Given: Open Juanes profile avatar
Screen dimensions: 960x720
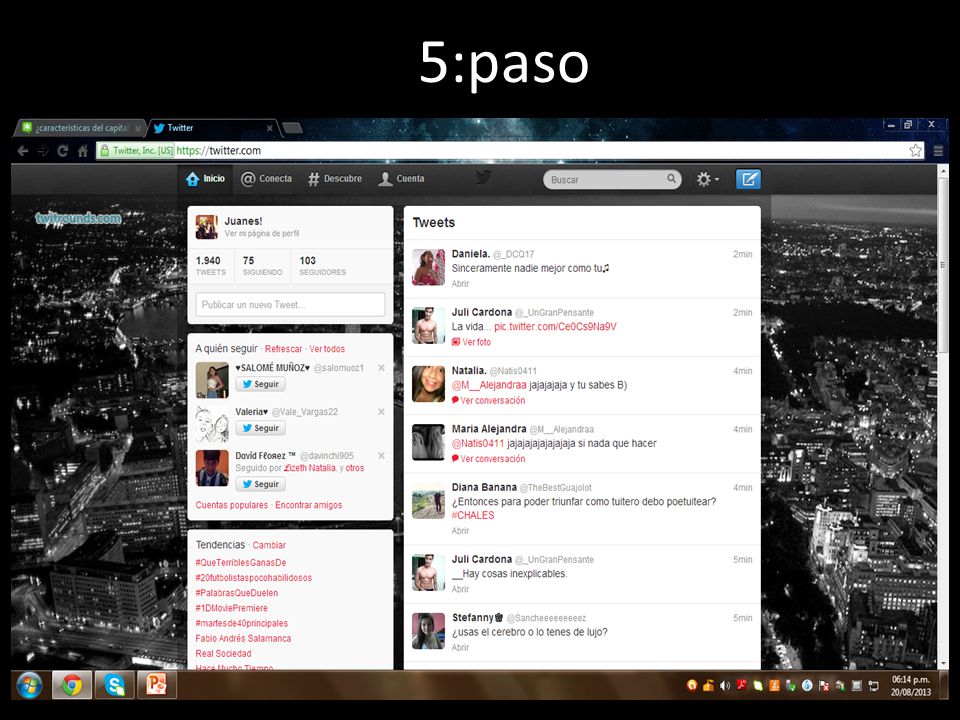Looking at the screenshot, I should (x=207, y=227).
